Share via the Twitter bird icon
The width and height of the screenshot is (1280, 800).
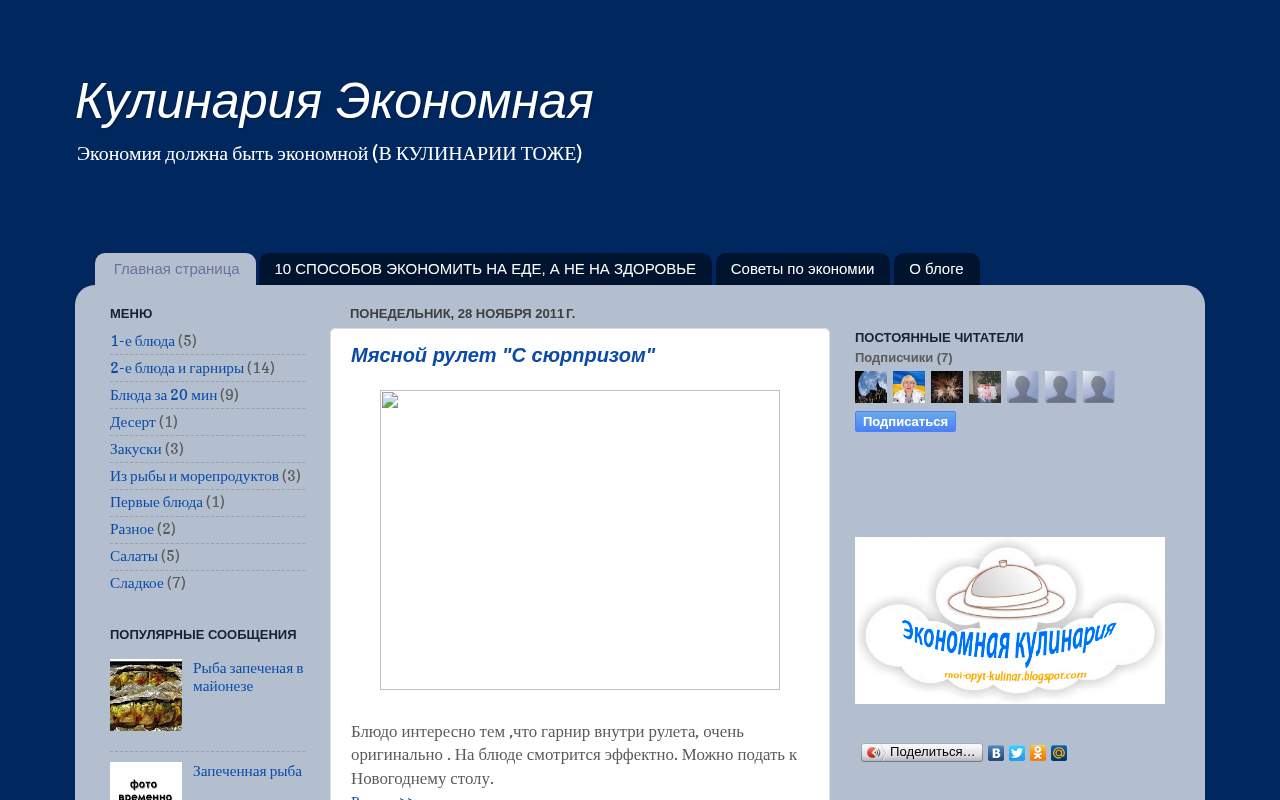click(1017, 753)
